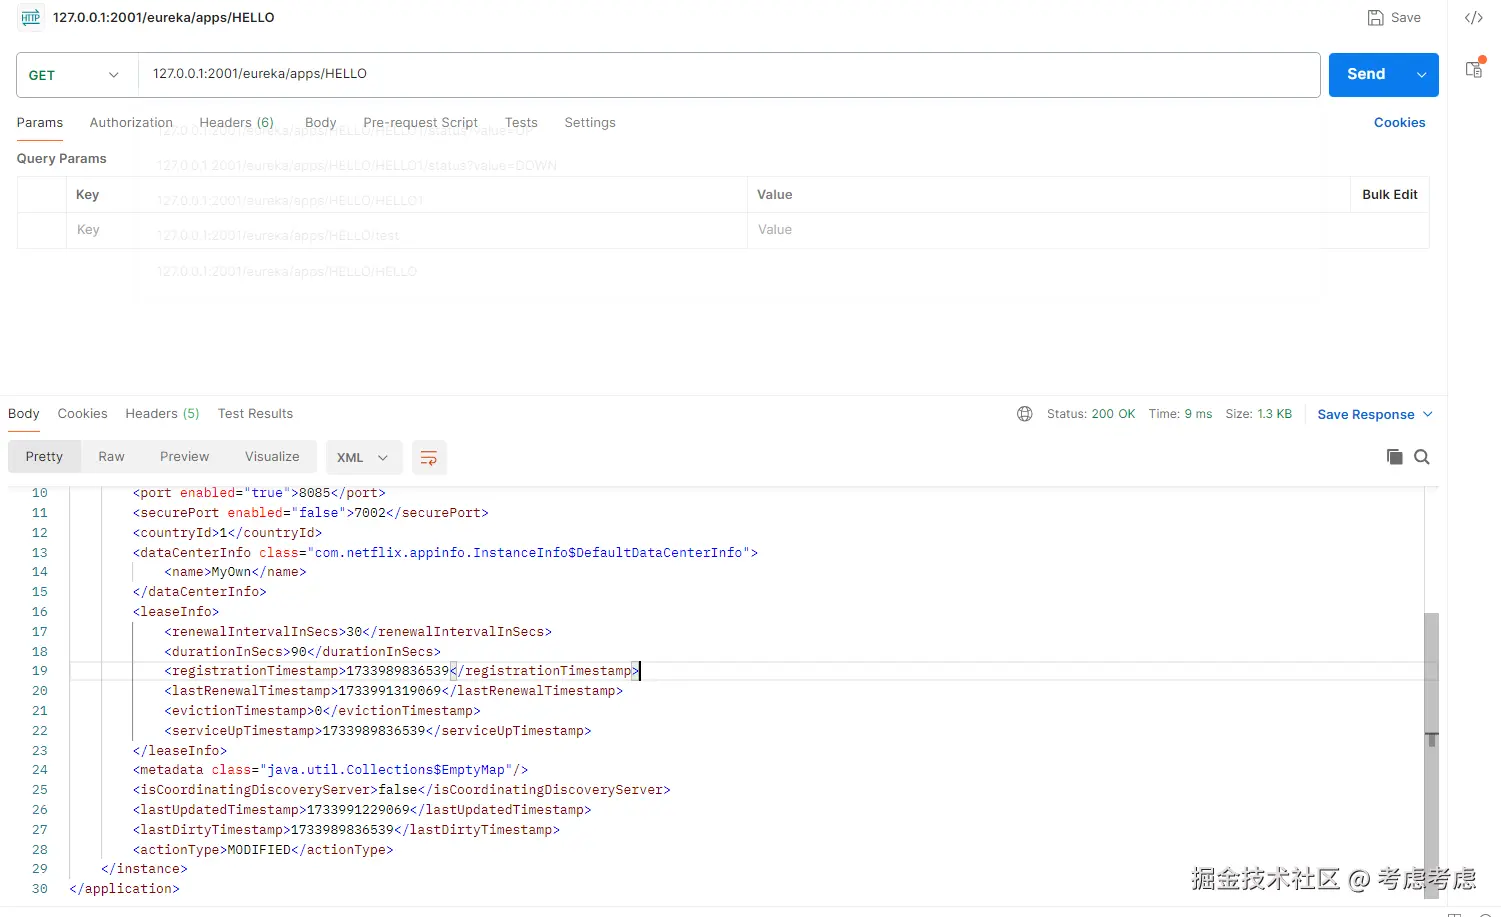Click the Size: 1.3 KB text
This screenshot has height=917, width=1501.
[x=1258, y=414]
